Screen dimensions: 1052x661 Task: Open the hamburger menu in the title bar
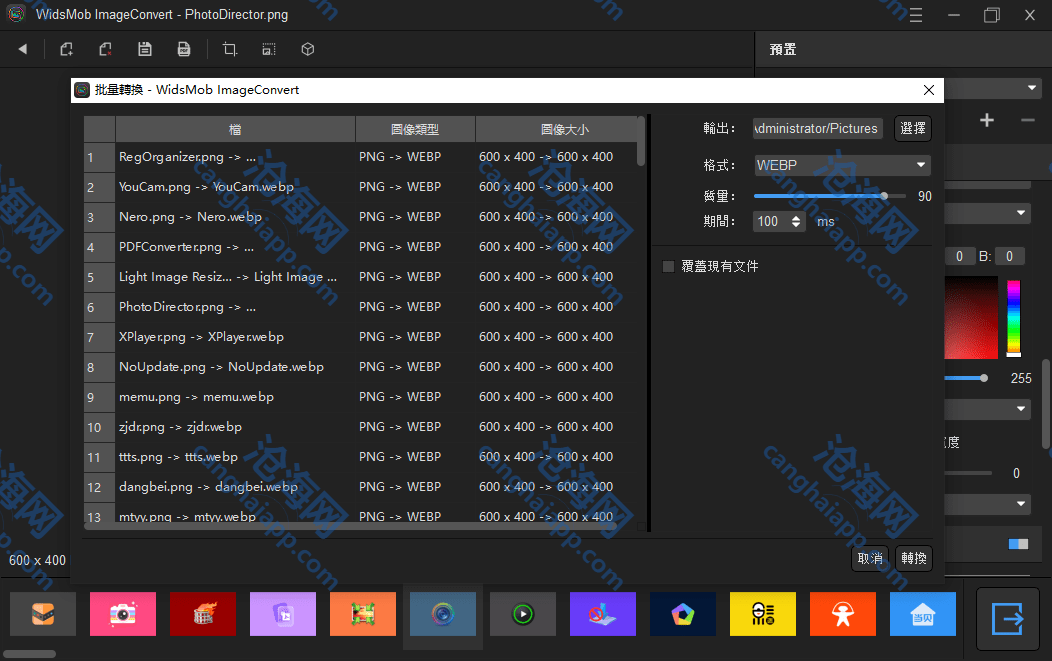pos(916,15)
